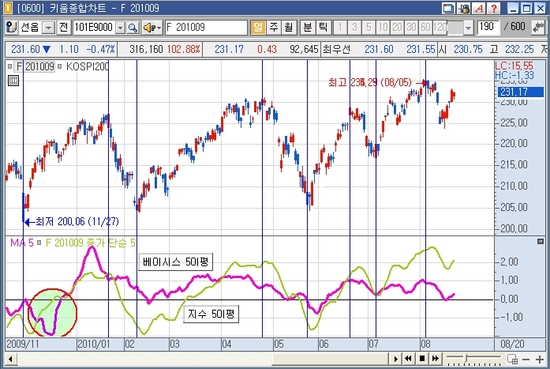Select the 틱 (tick) chart tab
Screen dimensions: 550x369
click(x=323, y=27)
